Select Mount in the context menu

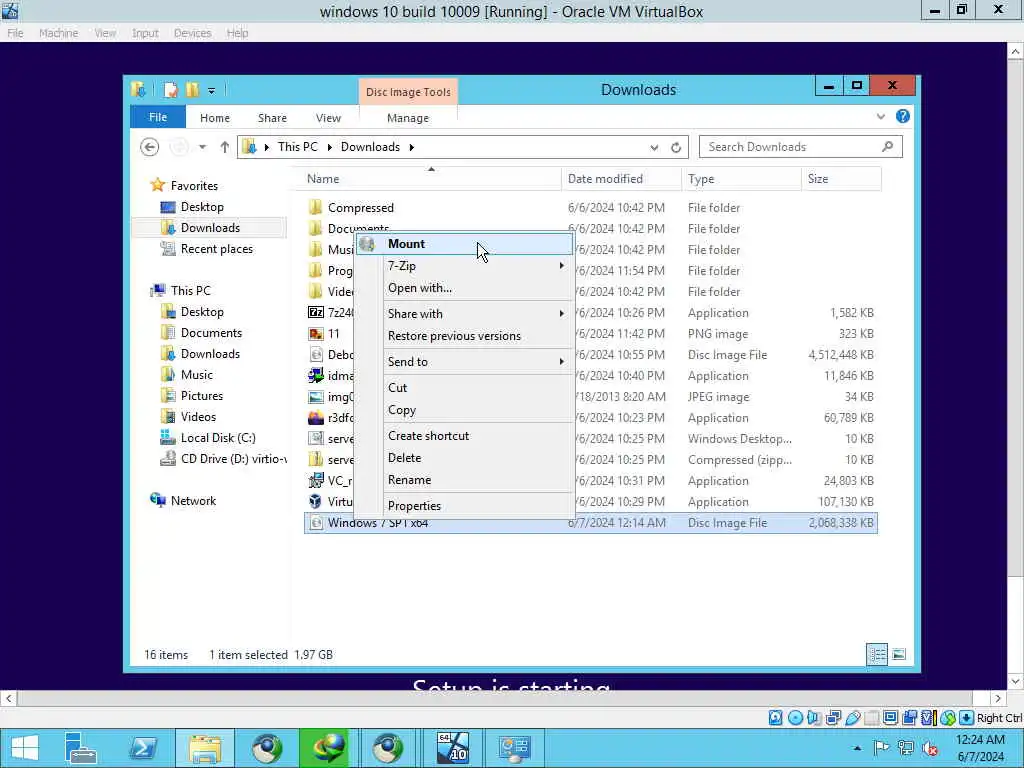click(x=464, y=244)
